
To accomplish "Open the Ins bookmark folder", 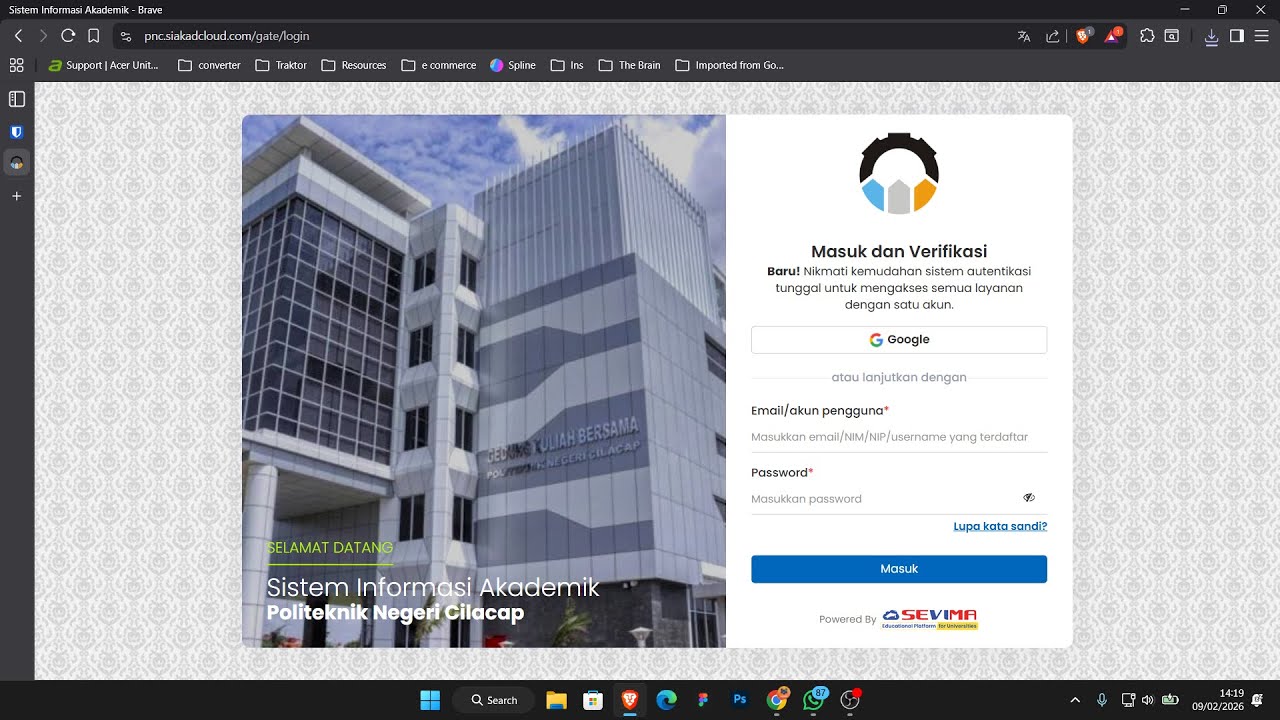I will [x=567, y=65].
